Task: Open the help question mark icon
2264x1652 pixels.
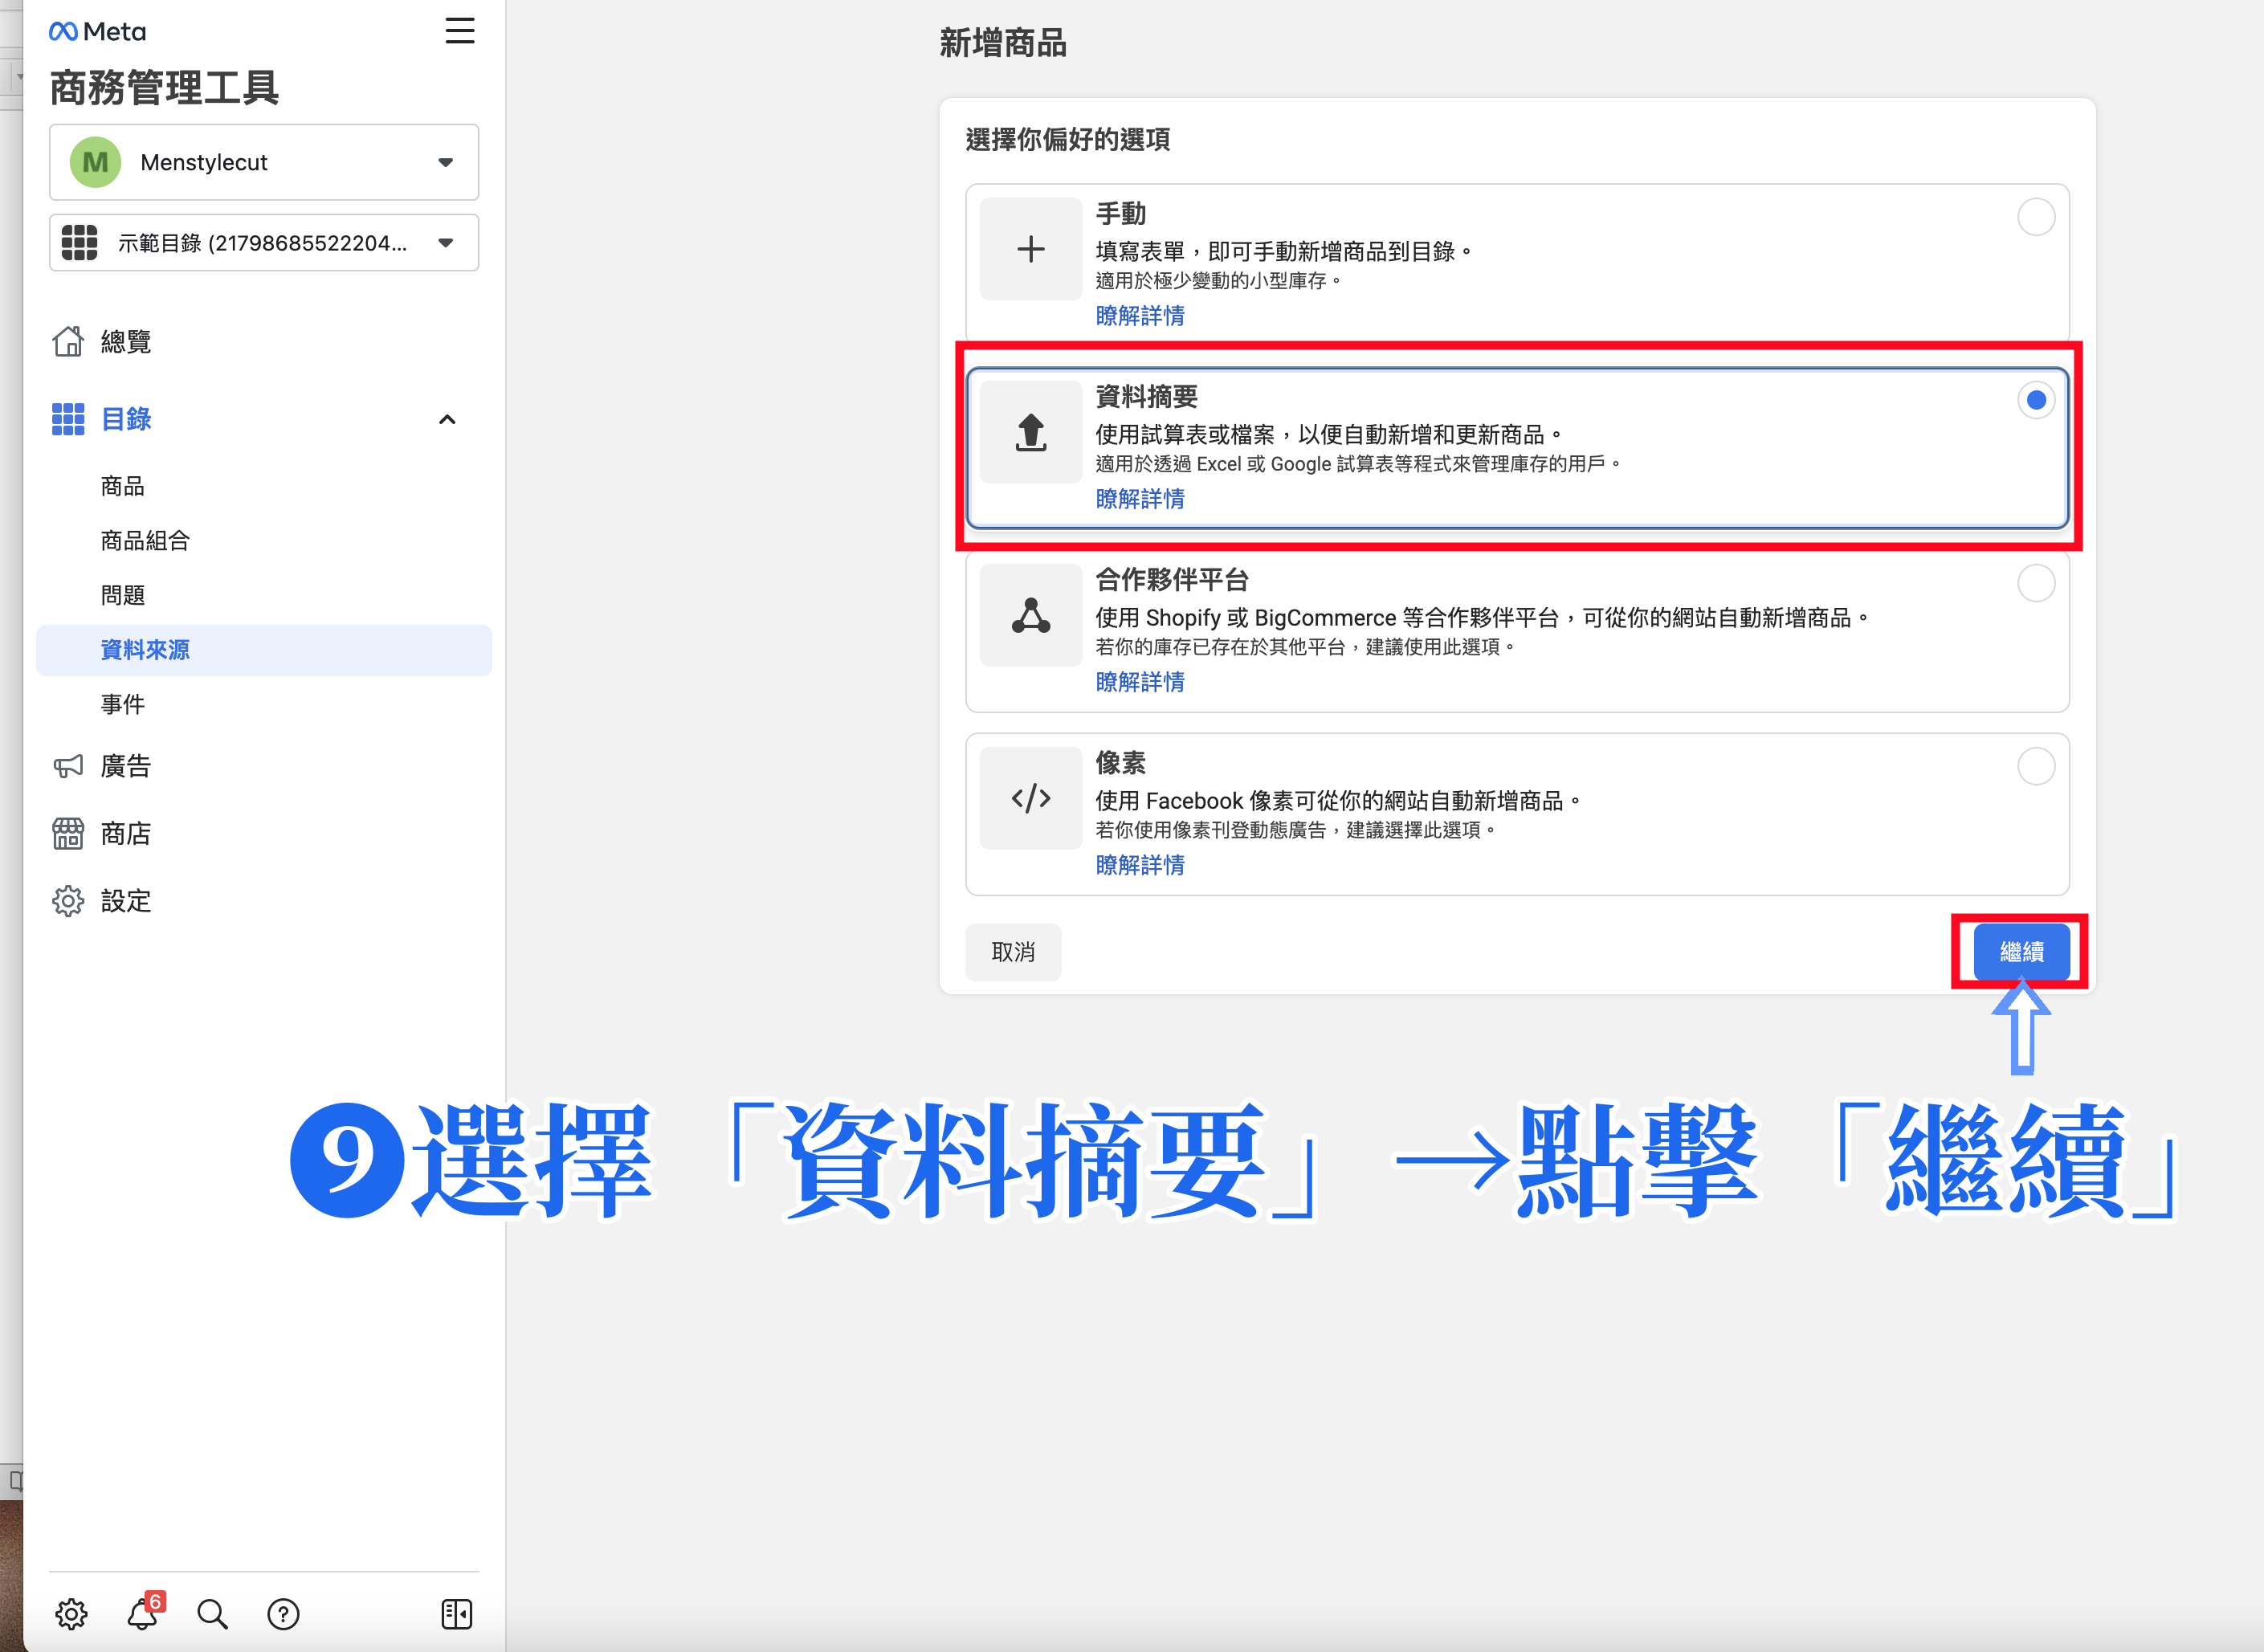Action: [x=283, y=1614]
